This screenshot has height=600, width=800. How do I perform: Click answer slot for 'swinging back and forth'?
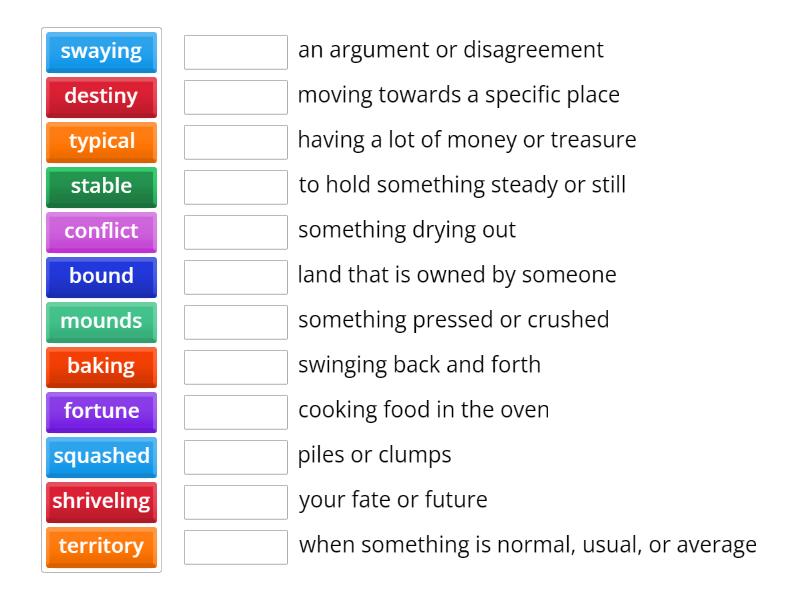click(x=236, y=367)
